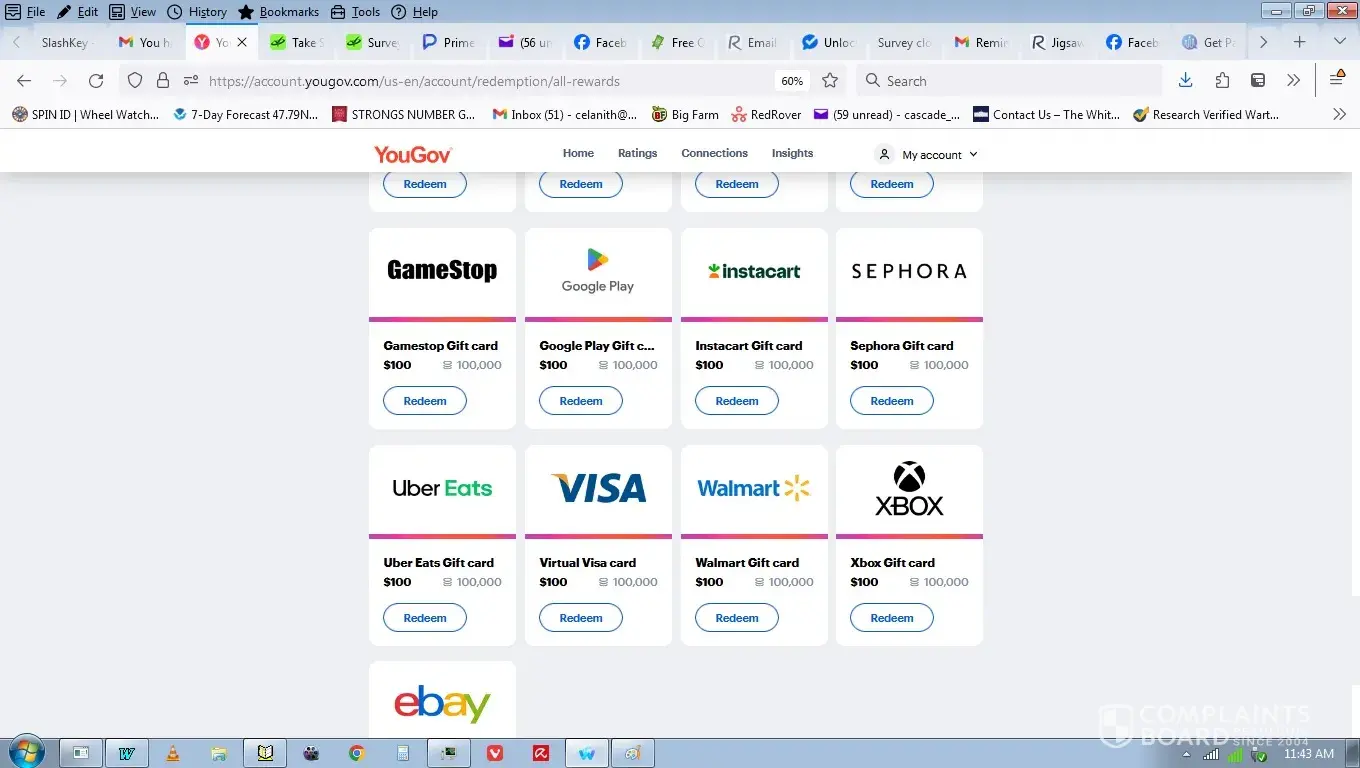
Task: List all open tabs
Action: [1339, 42]
